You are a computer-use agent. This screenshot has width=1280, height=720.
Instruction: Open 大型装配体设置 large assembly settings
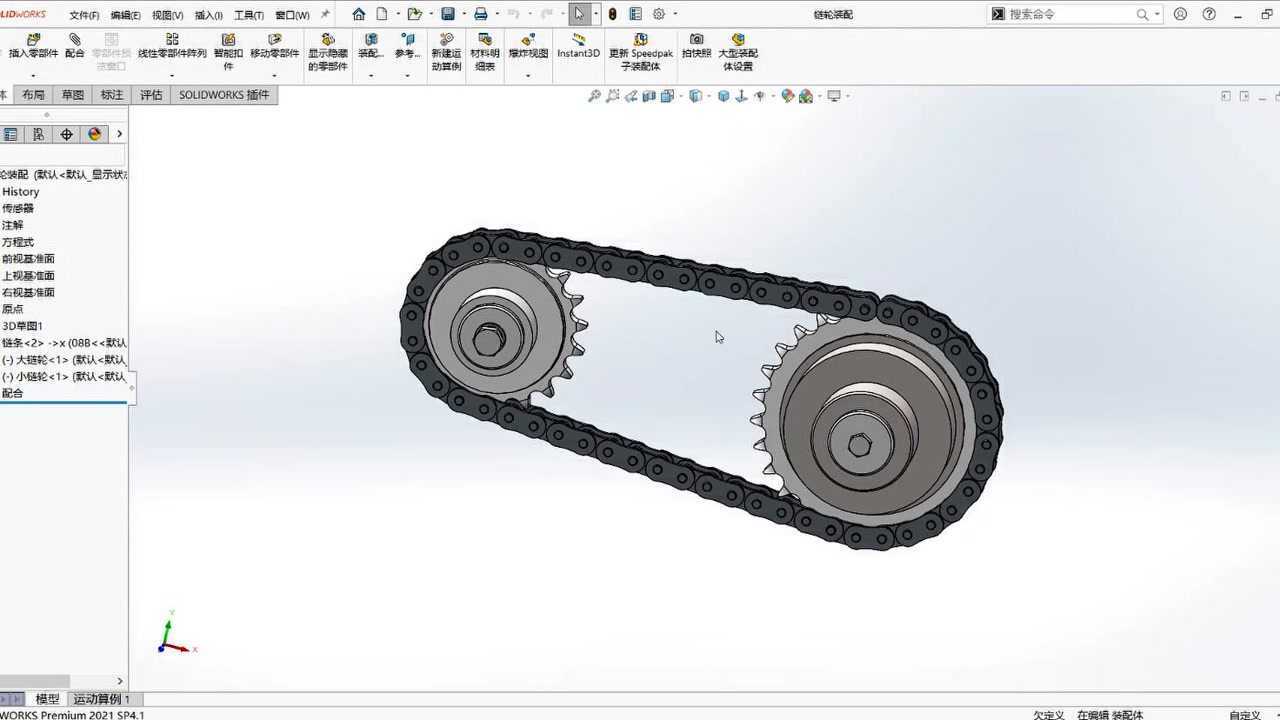coord(738,41)
